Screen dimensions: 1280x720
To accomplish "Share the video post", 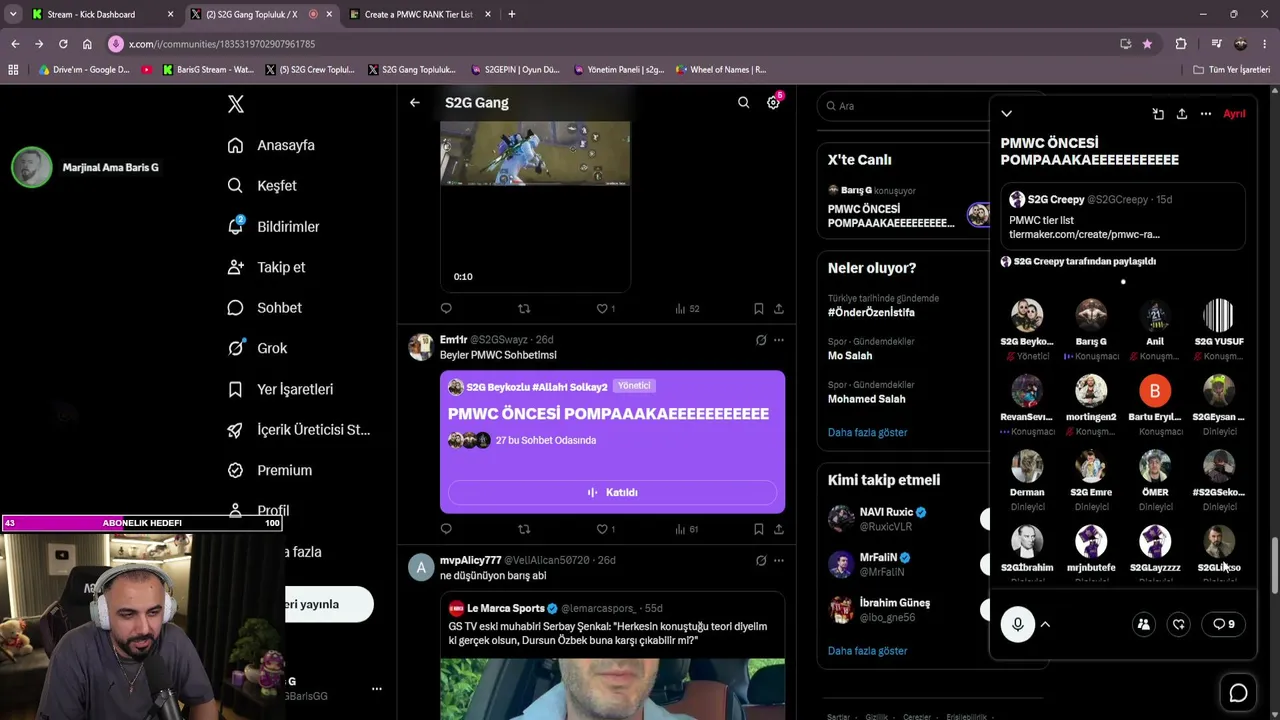I will (x=779, y=309).
